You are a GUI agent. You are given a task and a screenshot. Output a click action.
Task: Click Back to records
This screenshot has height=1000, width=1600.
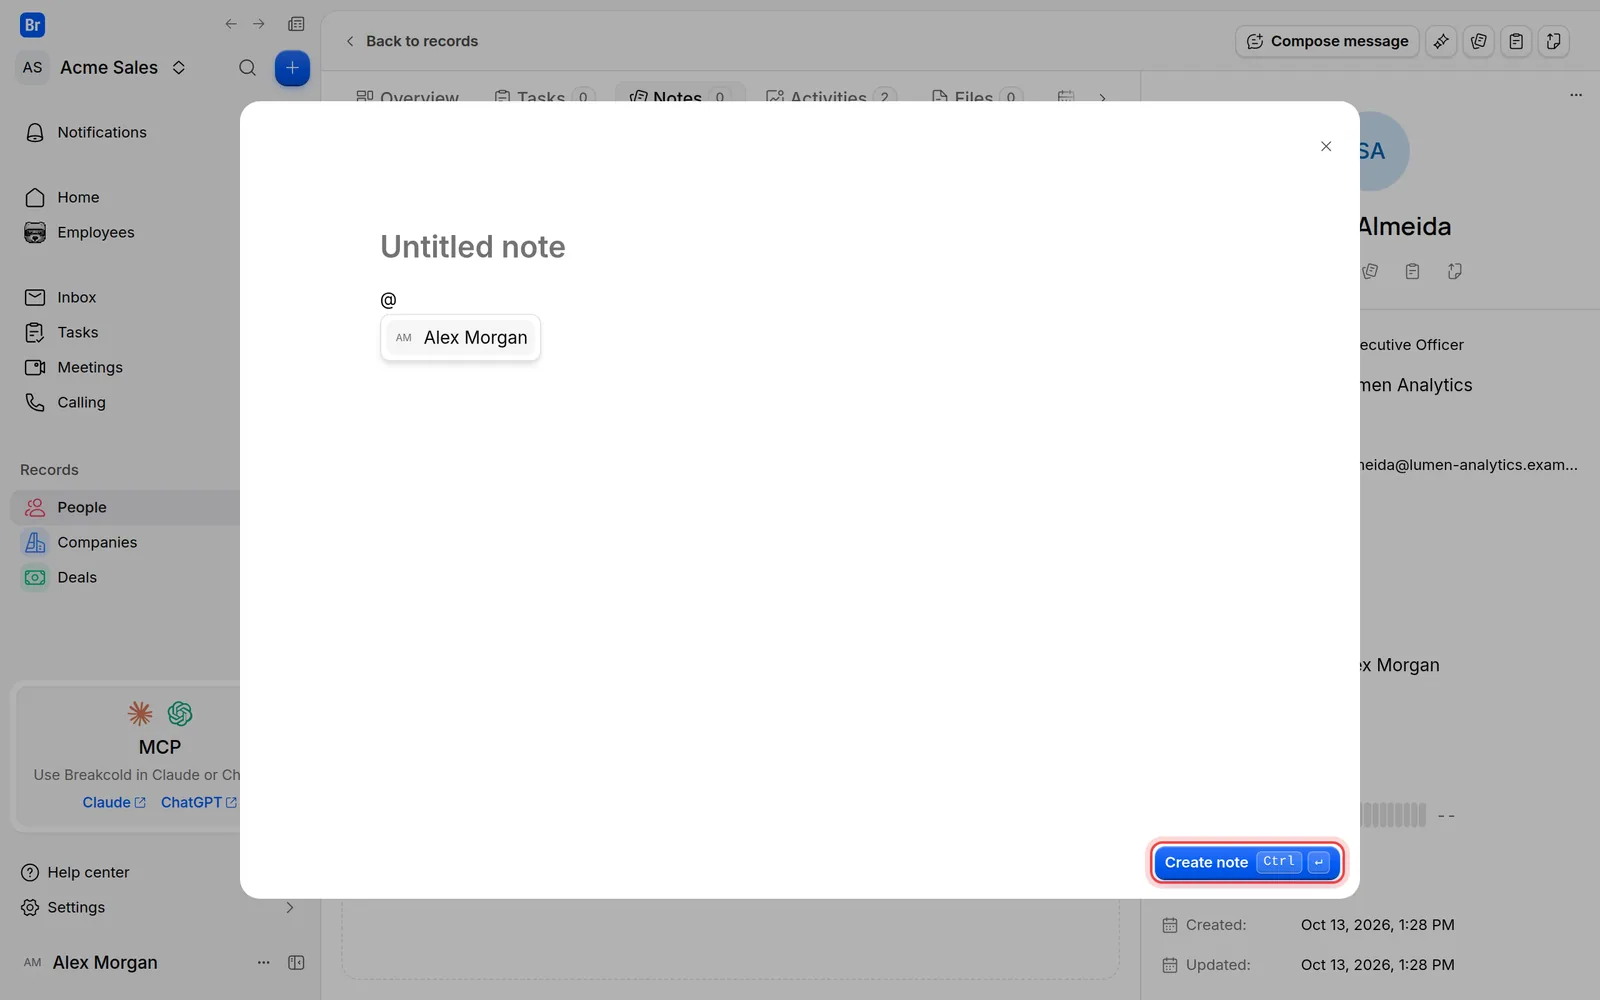411,41
